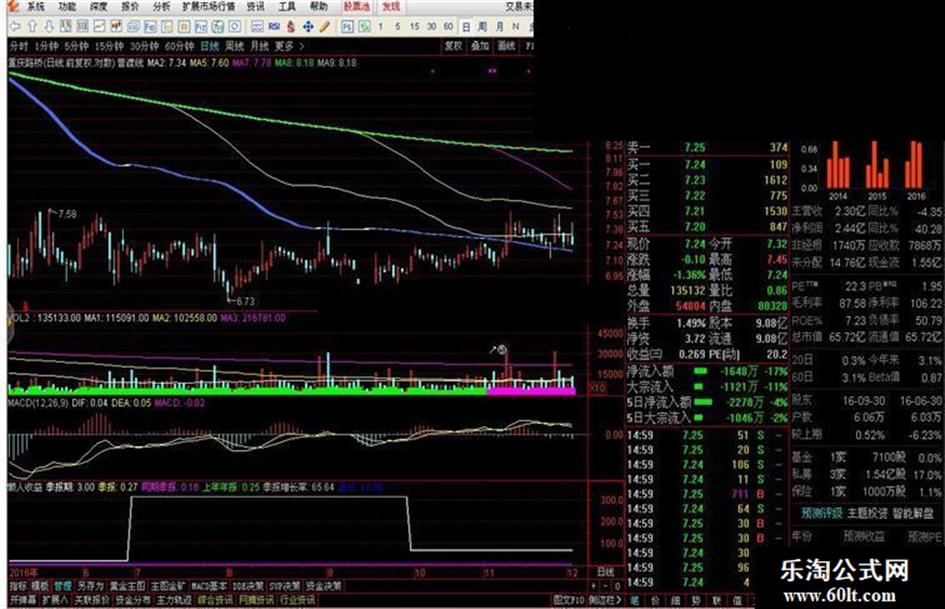Select the blue four-way move cursor icon
Screen dimensions: 945x609
pos(308,27)
